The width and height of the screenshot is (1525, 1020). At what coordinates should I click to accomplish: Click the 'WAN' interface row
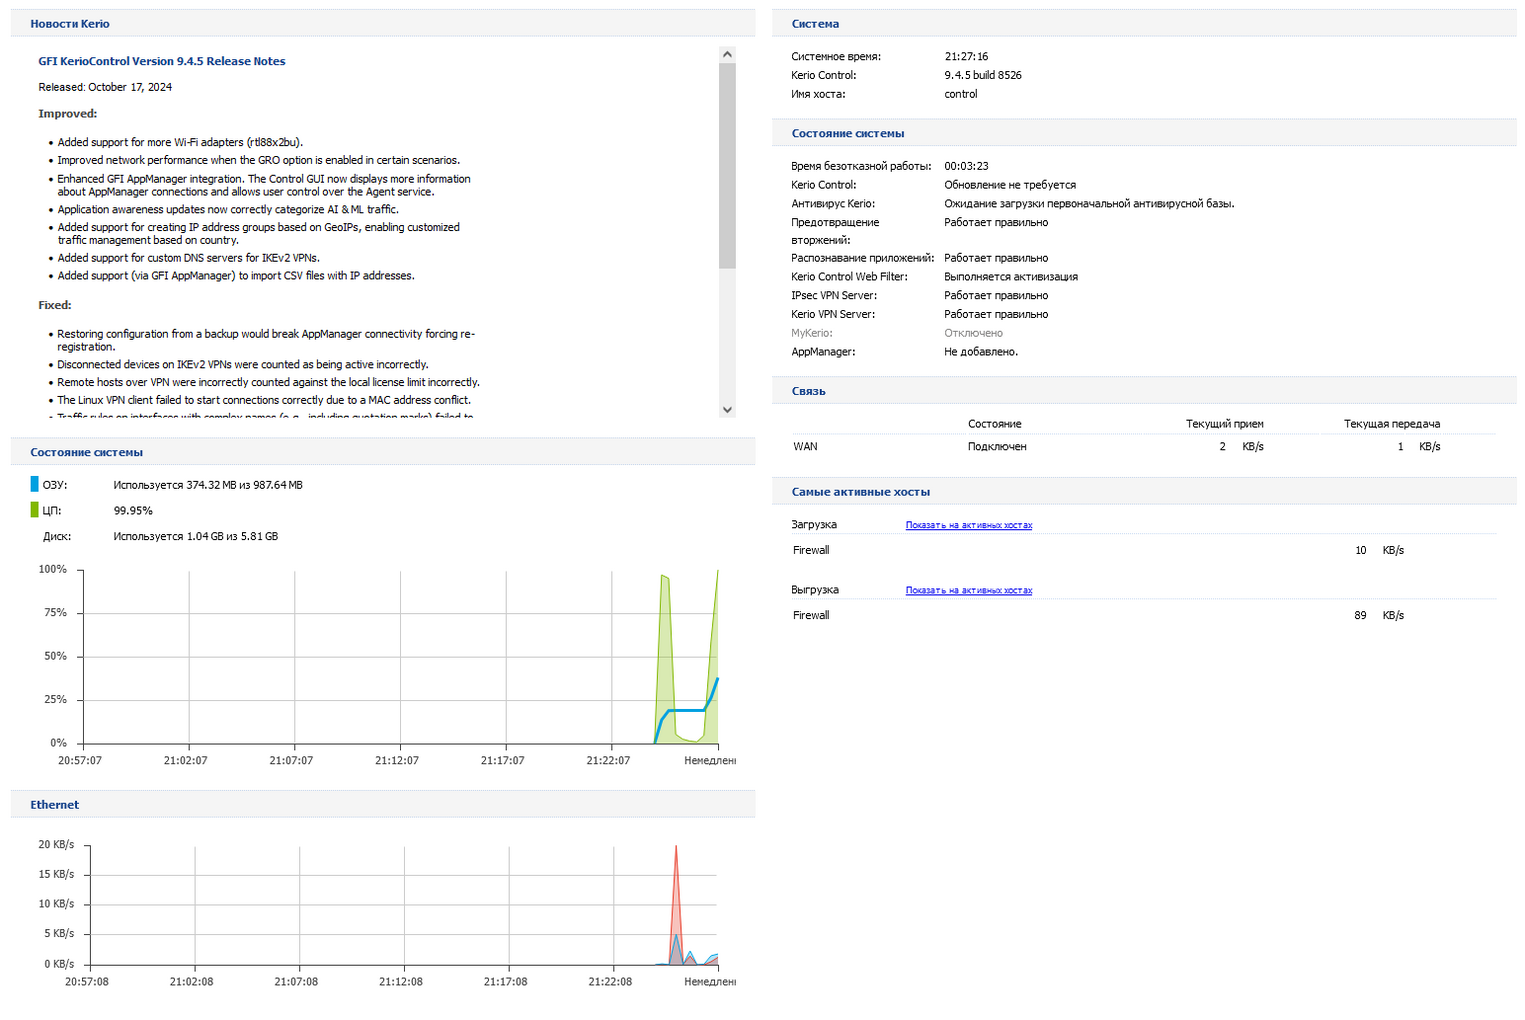tap(1144, 447)
